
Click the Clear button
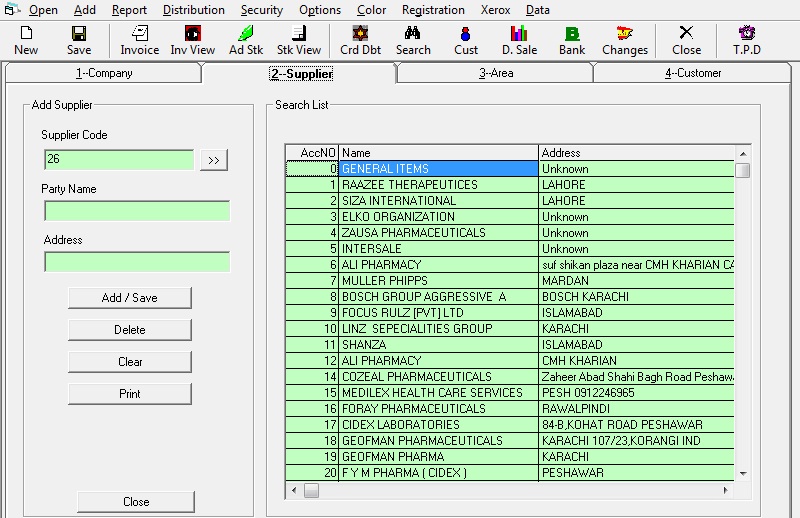[x=130, y=362]
